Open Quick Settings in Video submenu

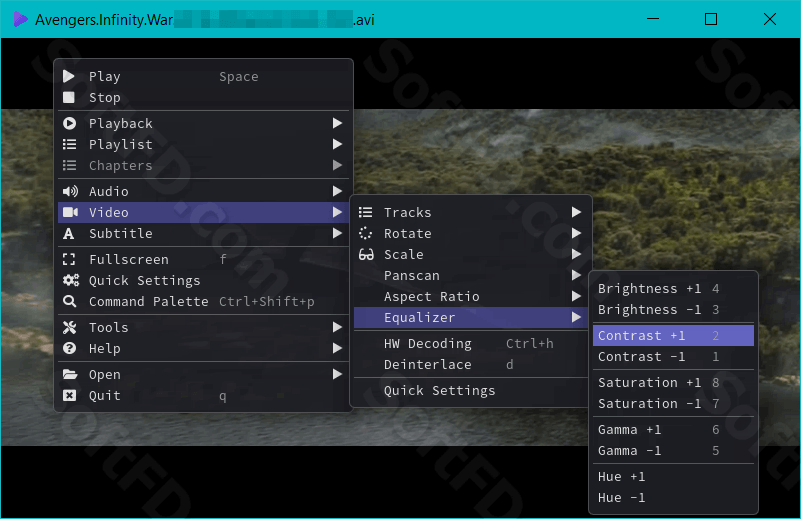[470, 391]
